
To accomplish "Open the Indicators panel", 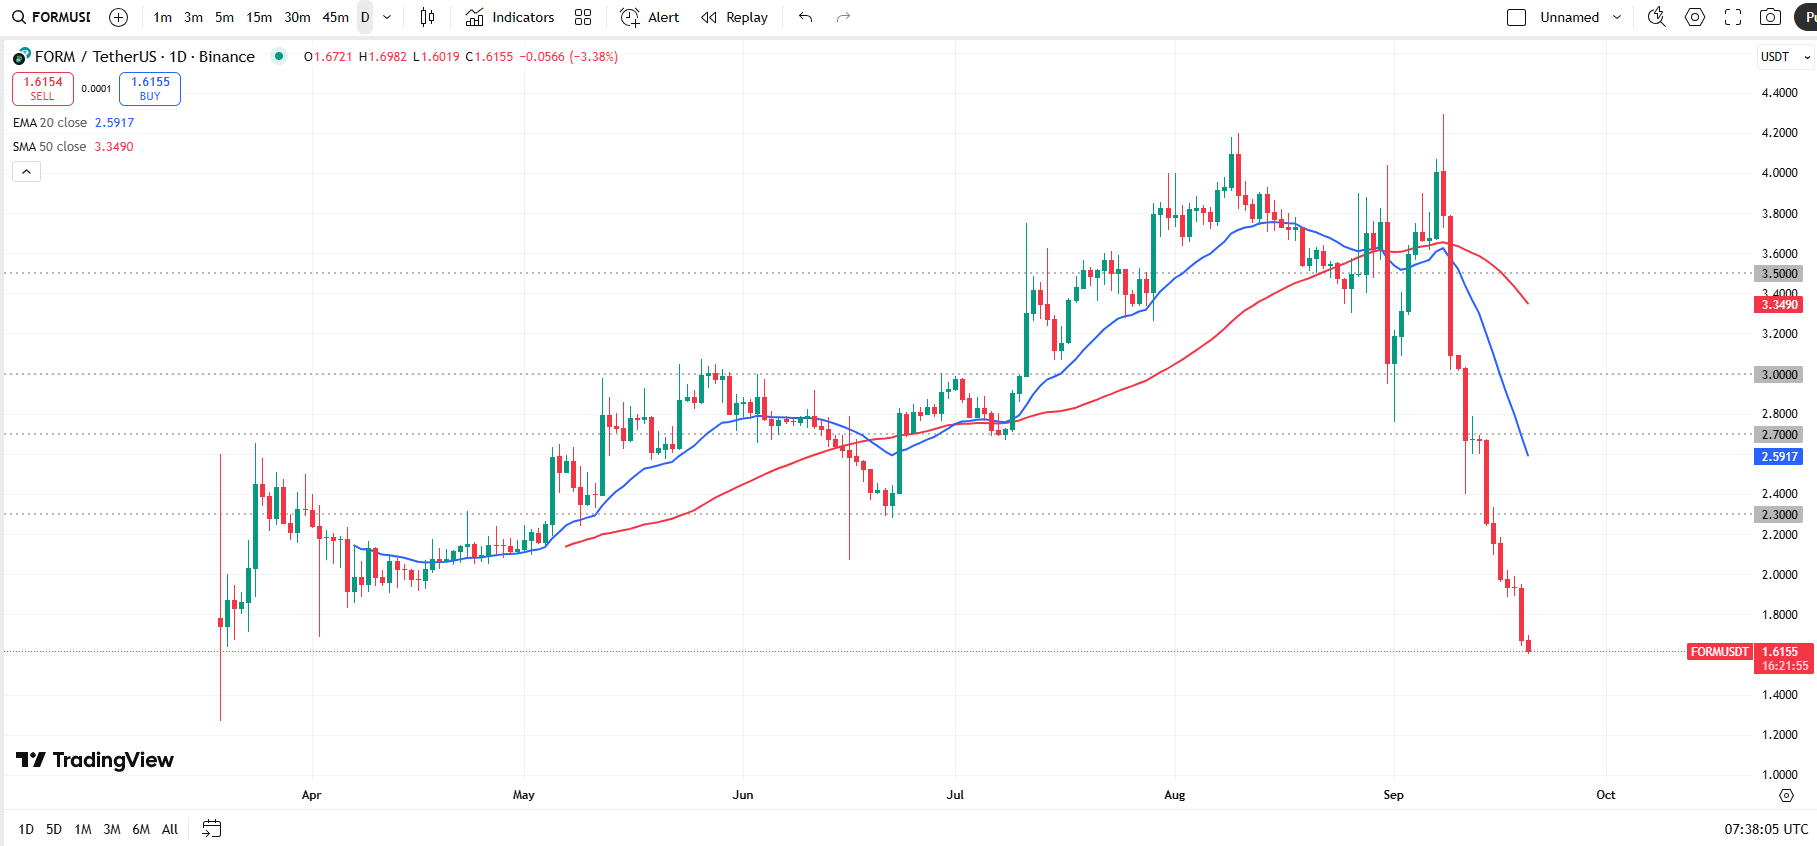I will pos(510,17).
